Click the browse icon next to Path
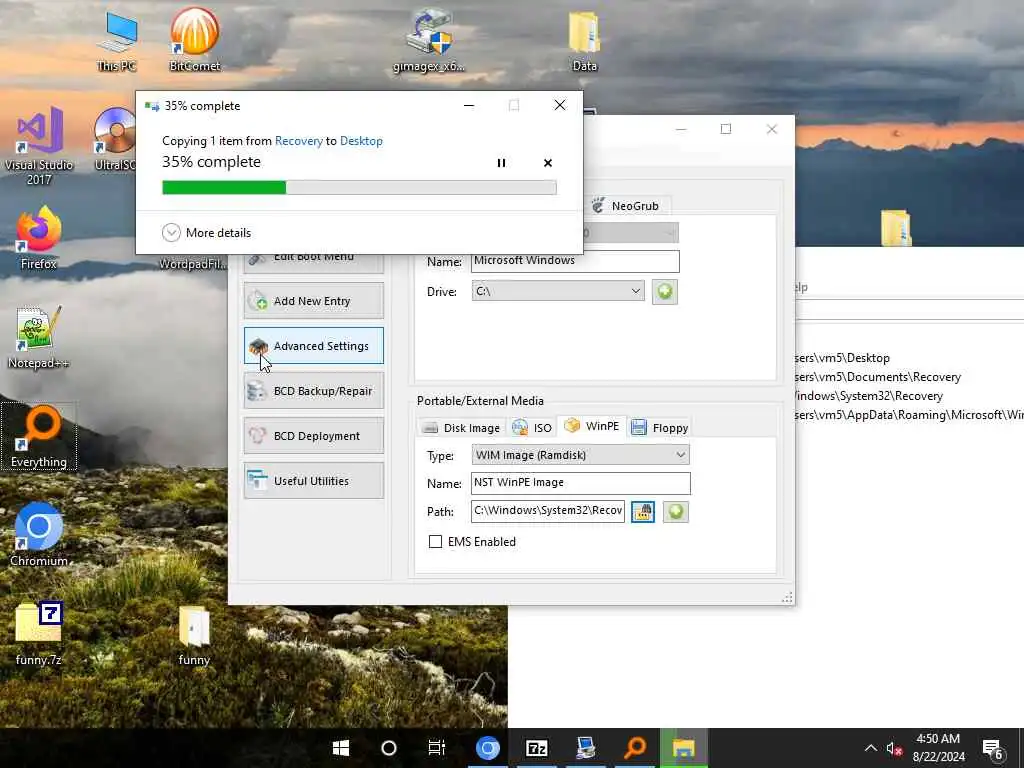 point(643,511)
